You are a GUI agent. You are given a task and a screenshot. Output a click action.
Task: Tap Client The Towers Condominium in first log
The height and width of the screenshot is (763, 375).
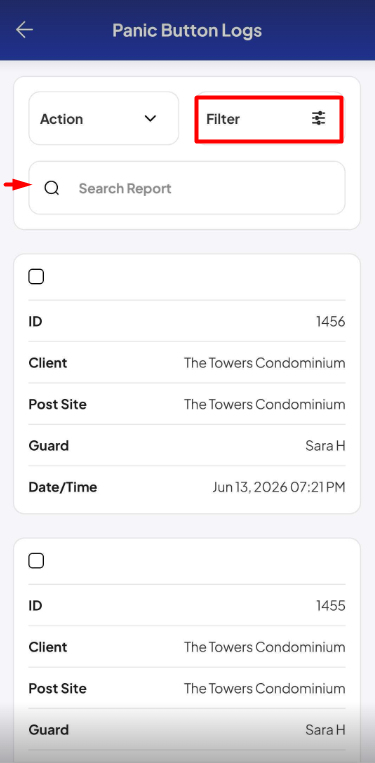coord(265,363)
